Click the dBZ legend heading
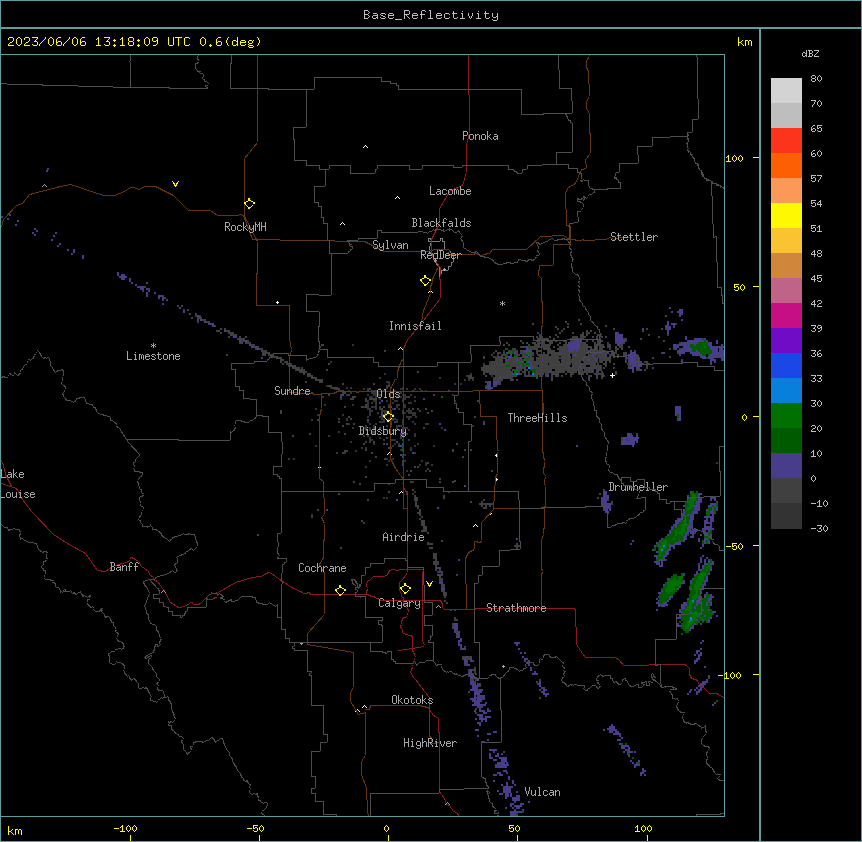 [x=810, y=53]
